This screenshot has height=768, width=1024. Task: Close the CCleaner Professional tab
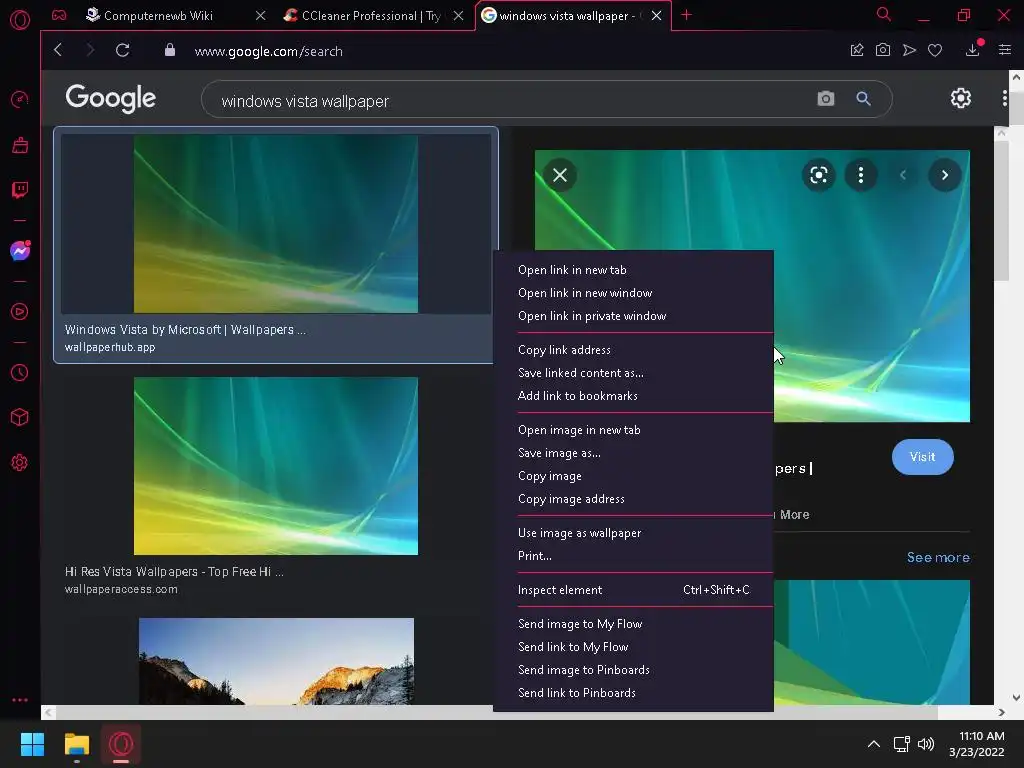[458, 16]
